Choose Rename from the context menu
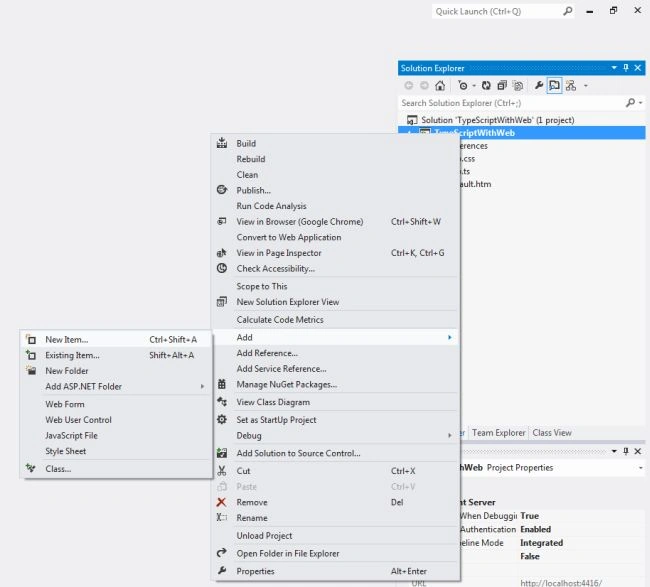The image size is (650, 587). pyautogui.click(x=335, y=518)
